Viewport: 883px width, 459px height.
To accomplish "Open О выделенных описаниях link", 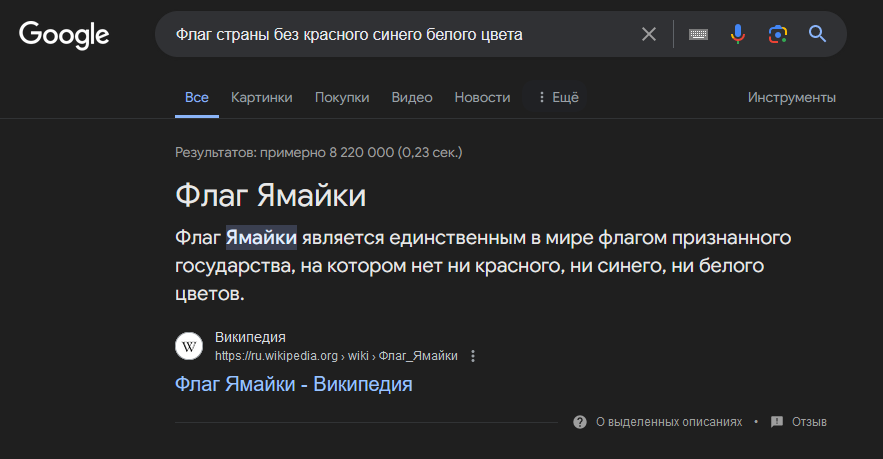I will (669, 422).
